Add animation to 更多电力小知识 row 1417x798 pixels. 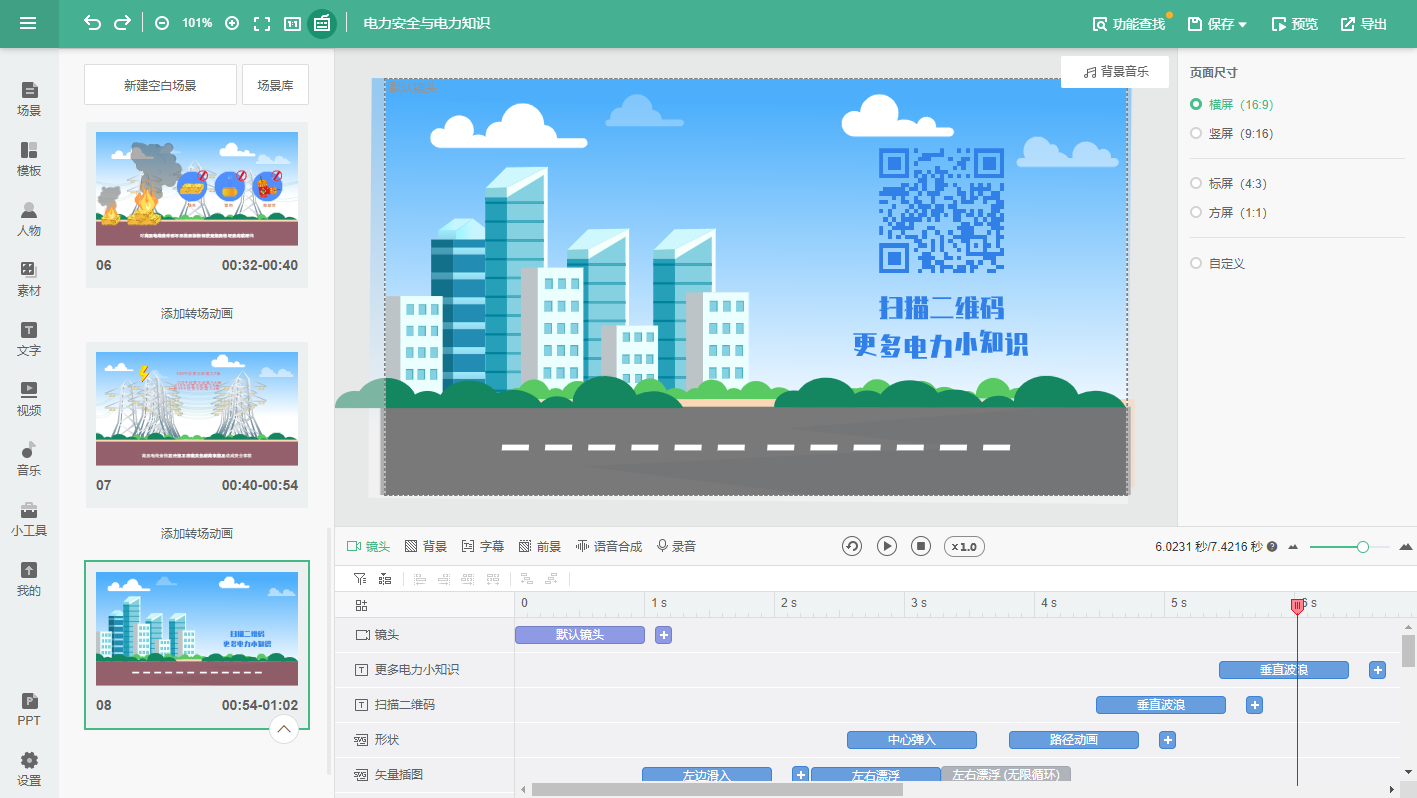coord(1377,670)
